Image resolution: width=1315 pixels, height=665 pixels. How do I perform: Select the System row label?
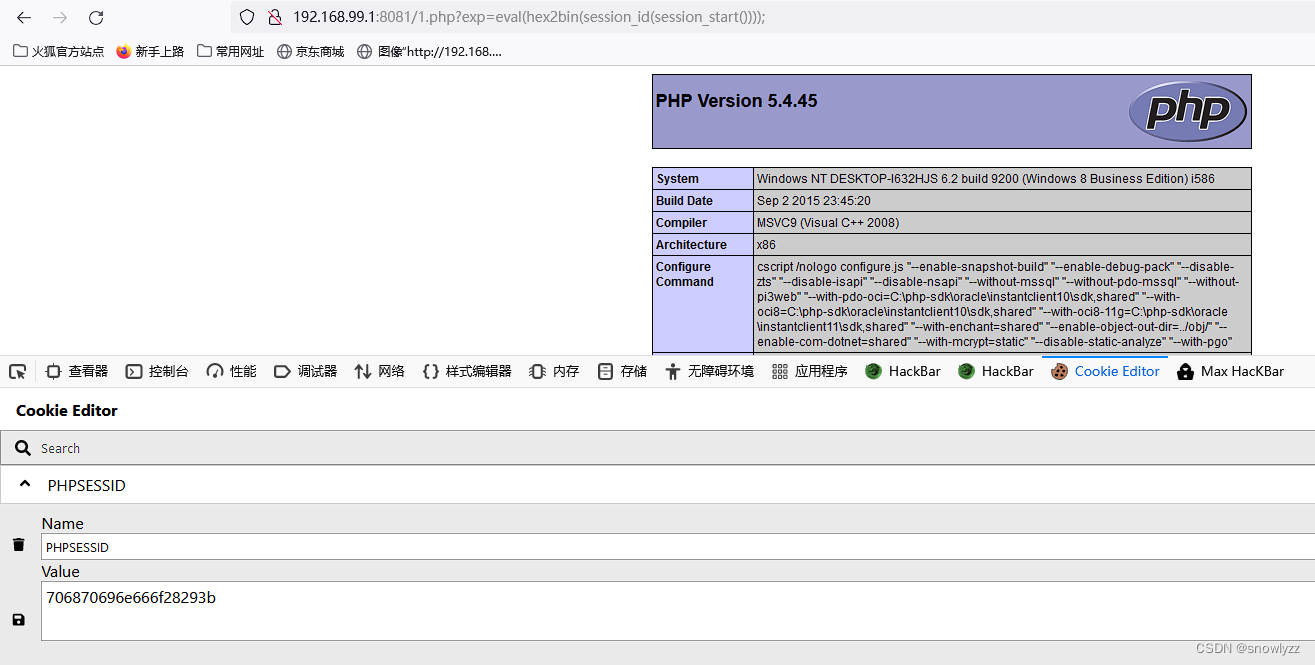pyautogui.click(x=678, y=179)
